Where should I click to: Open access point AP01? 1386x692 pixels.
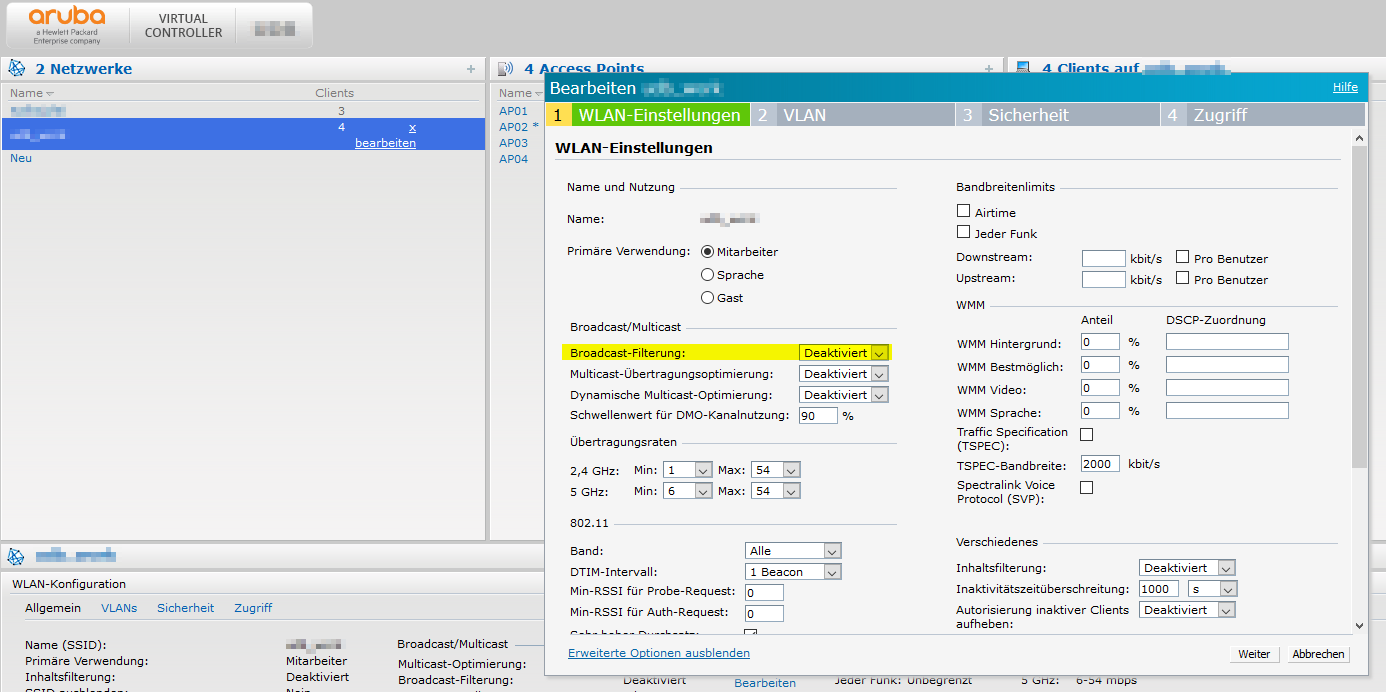pos(513,111)
